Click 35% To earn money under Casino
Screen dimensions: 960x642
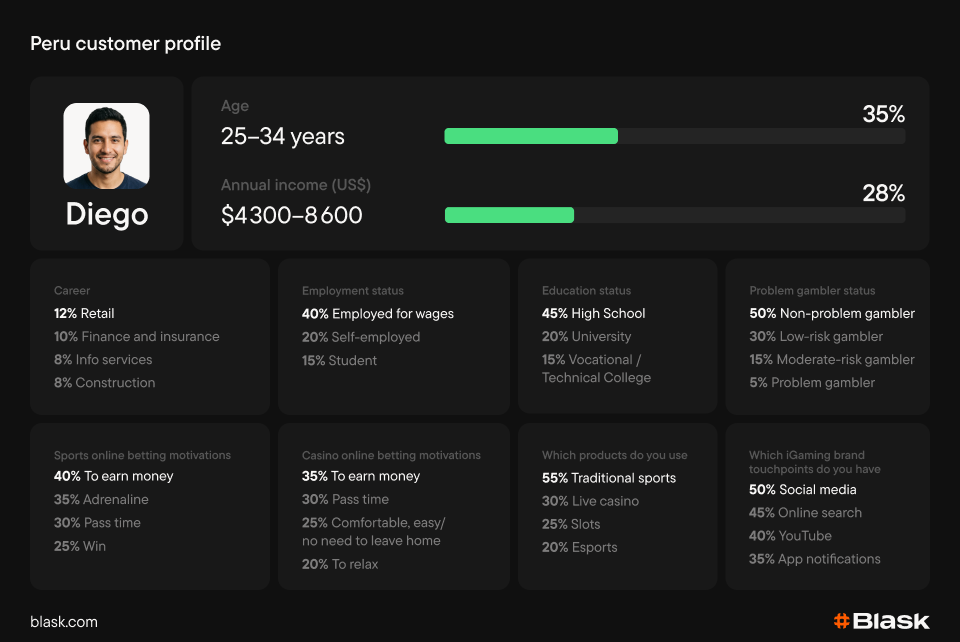(360, 476)
